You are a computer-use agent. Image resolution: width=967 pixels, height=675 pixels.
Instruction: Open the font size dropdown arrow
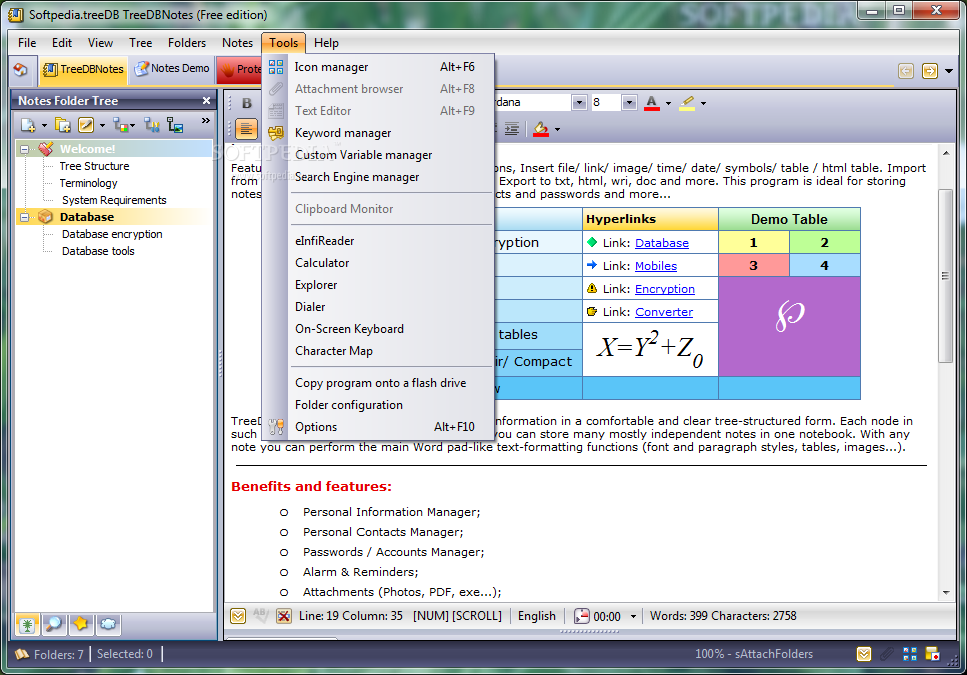629,102
